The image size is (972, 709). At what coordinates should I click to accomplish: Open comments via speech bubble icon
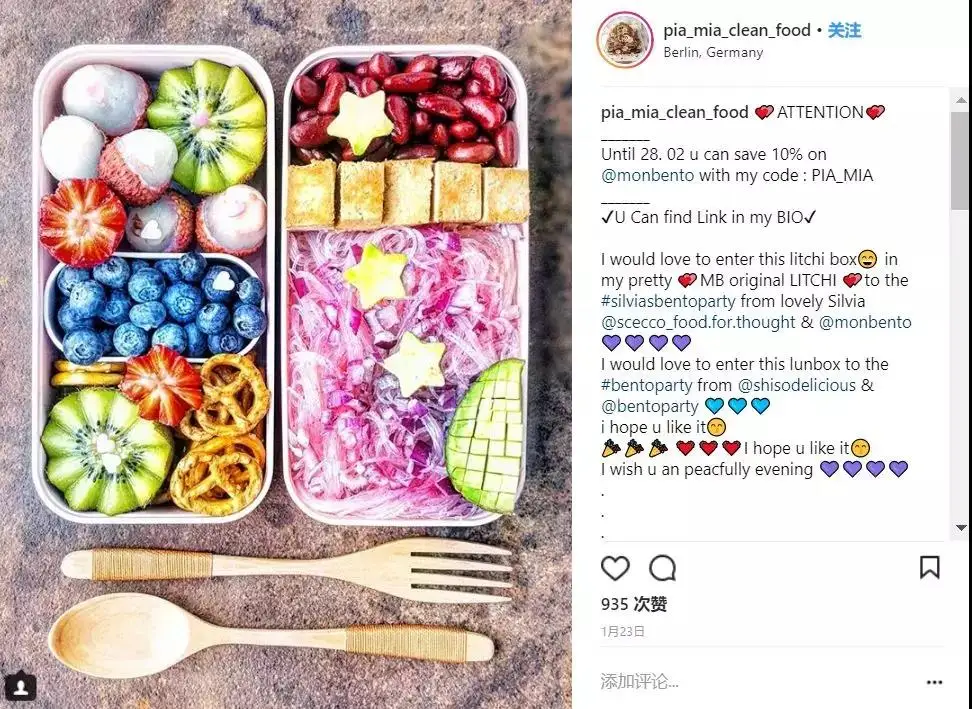click(662, 568)
